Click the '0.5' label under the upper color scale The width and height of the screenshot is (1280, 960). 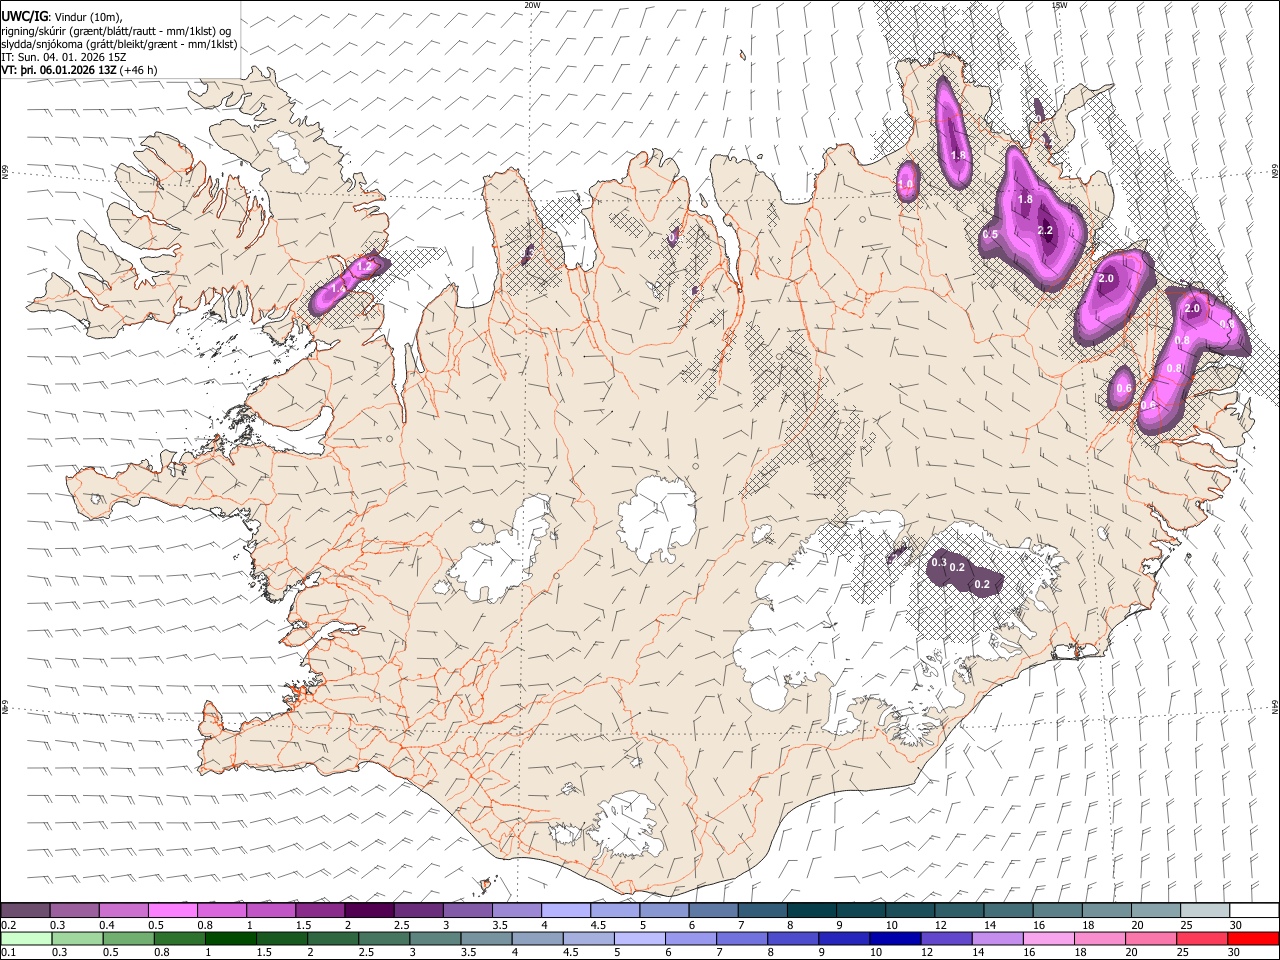(x=155, y=925)
